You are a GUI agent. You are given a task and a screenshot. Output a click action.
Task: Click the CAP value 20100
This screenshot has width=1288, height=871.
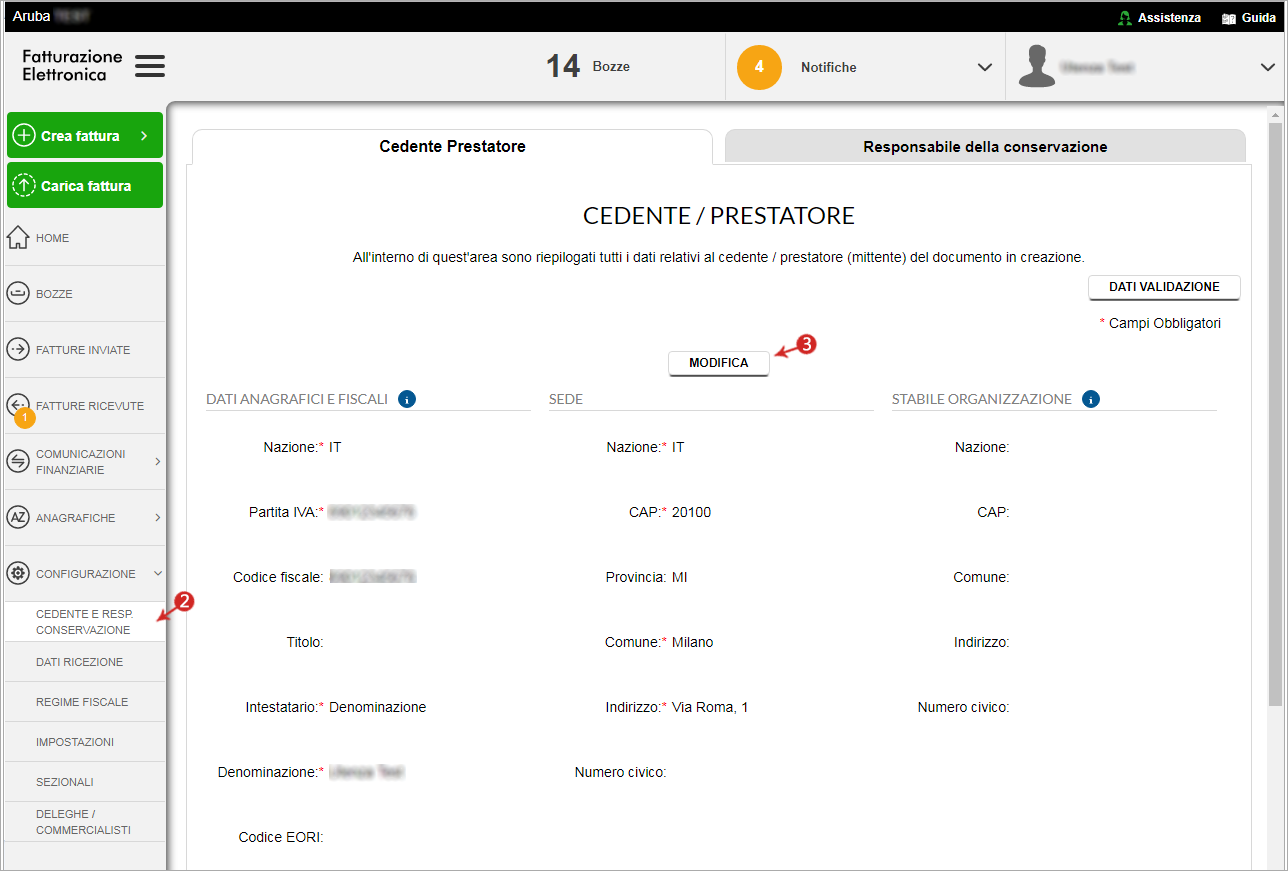point(691,512)
